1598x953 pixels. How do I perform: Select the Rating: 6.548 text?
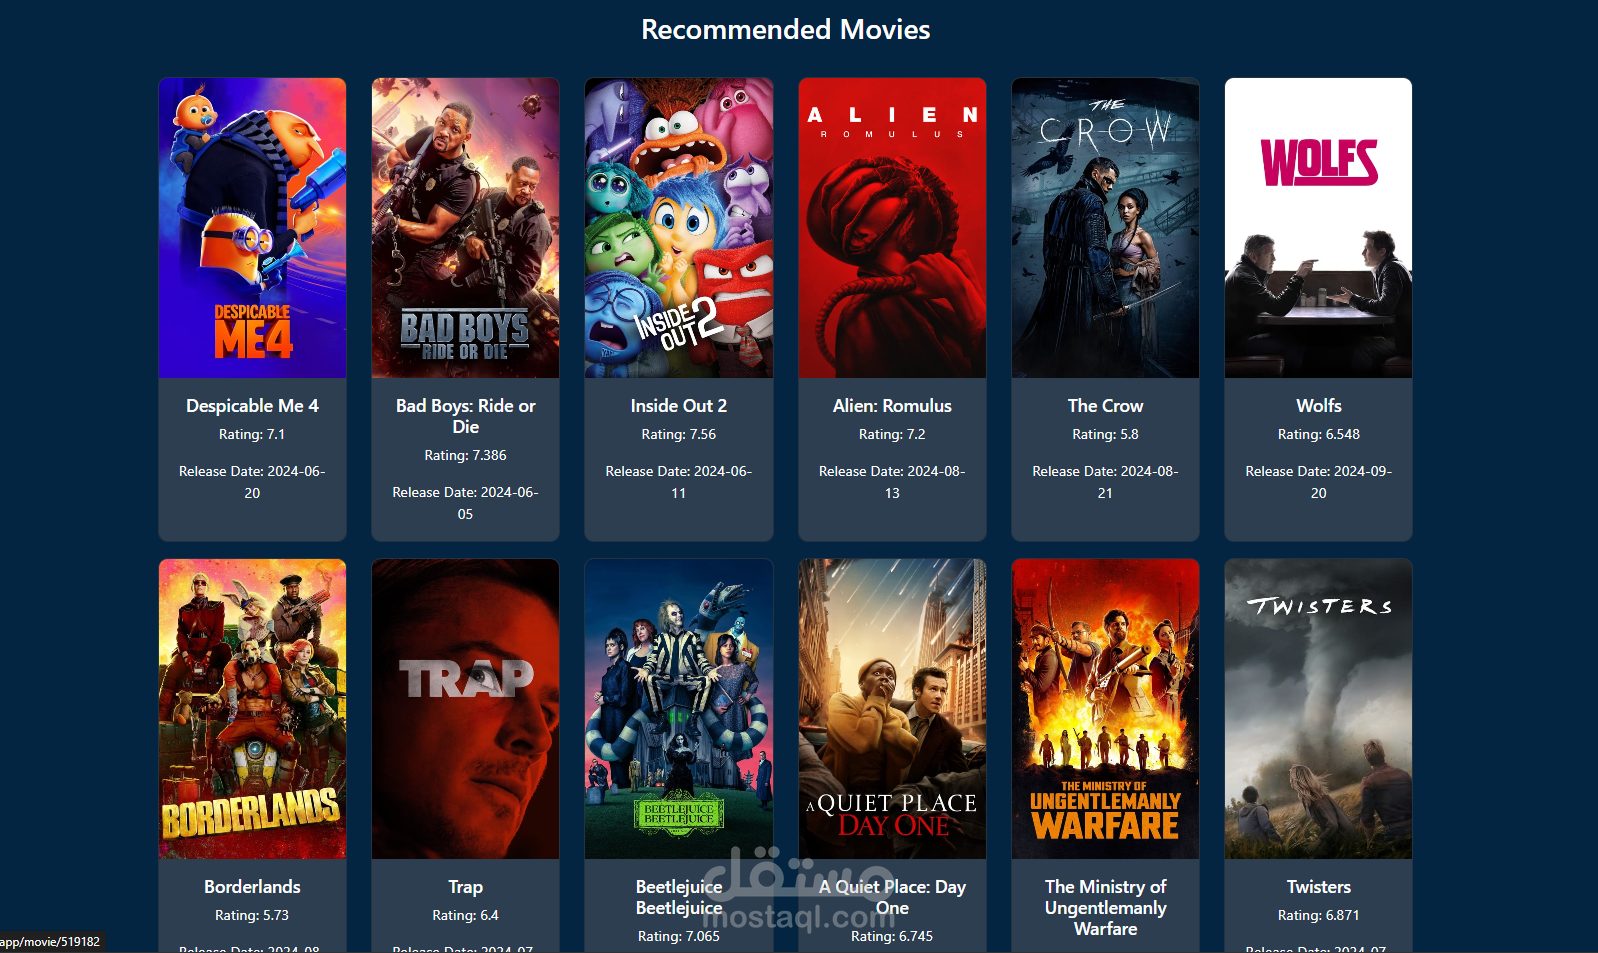(x=1318, y=434)
